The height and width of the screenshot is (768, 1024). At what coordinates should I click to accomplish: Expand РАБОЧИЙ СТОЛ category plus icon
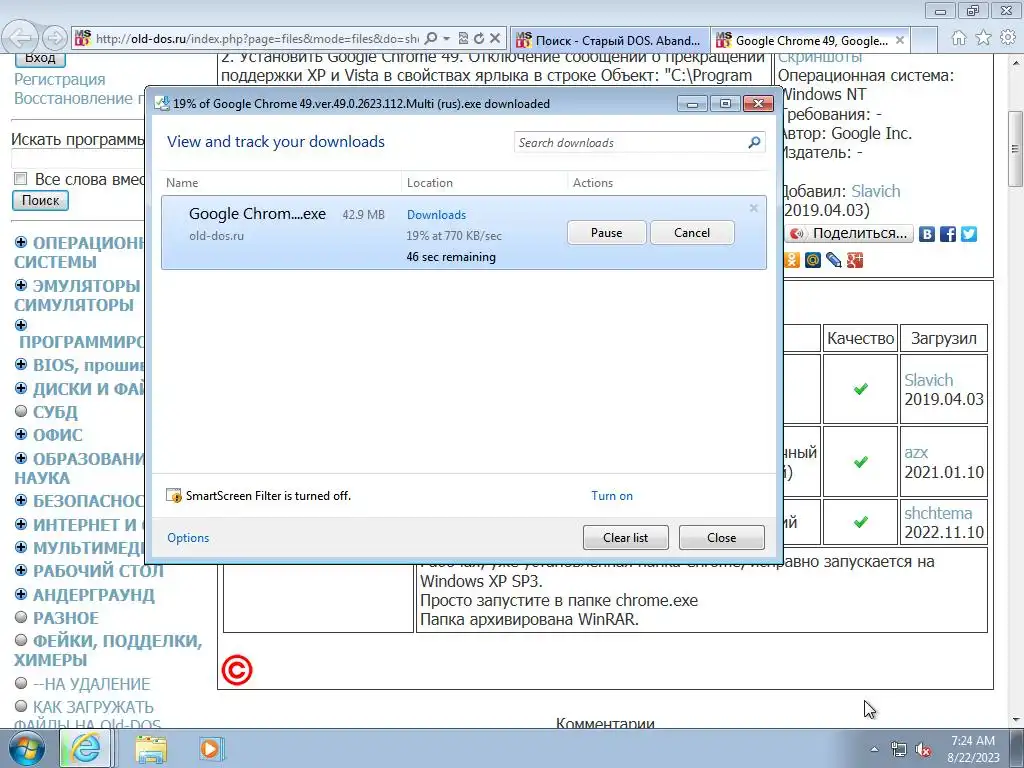(21, 570)
